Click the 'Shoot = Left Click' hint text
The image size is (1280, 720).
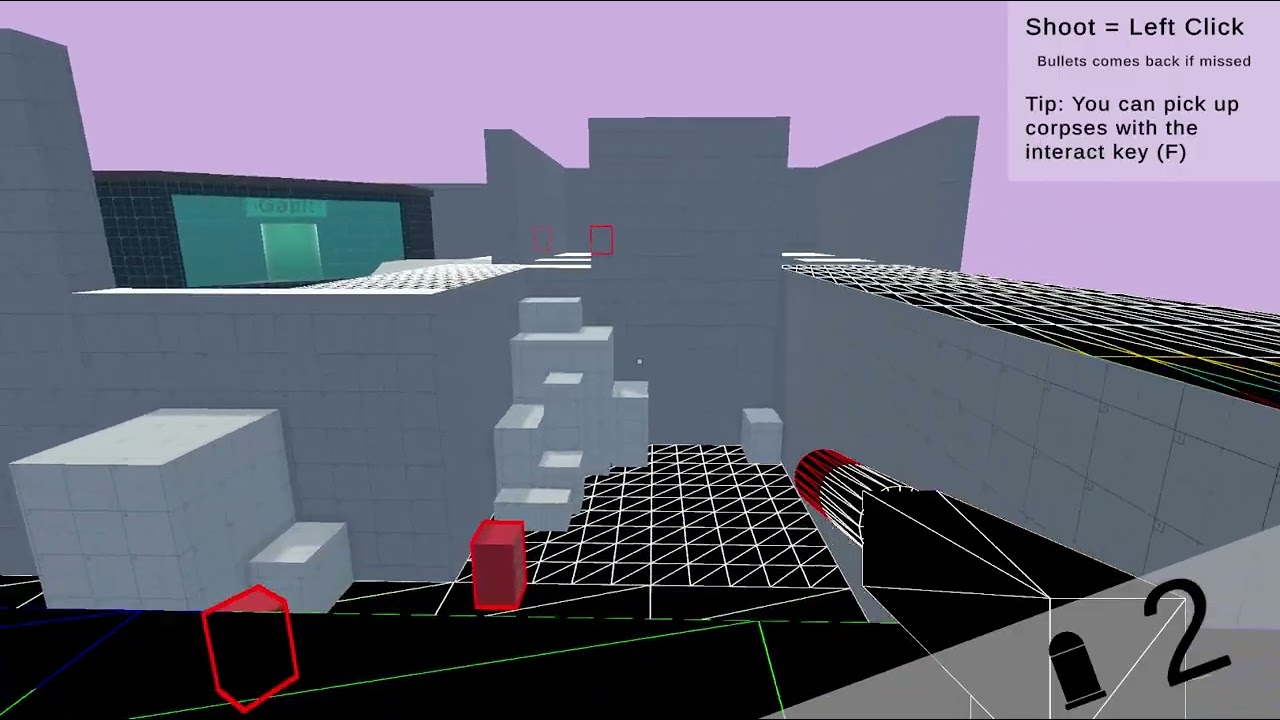pos(1134,27)
